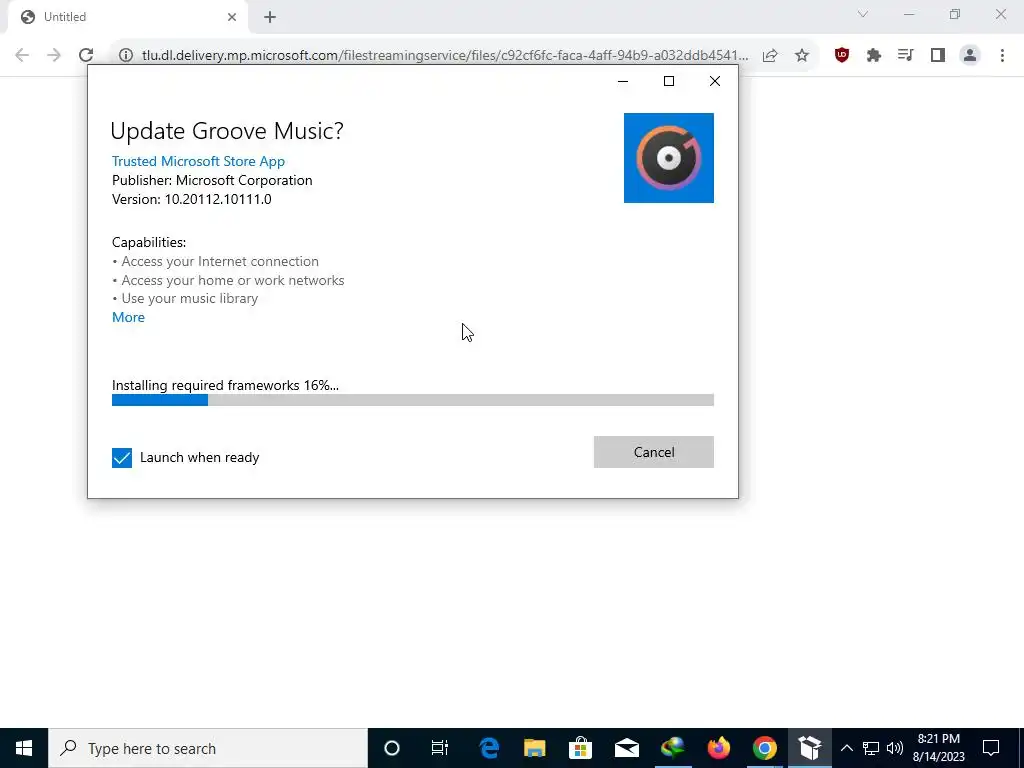Show More capabilities of the app
The width and height of the screenshot is (1024, 768).
(x=128, y=317)
